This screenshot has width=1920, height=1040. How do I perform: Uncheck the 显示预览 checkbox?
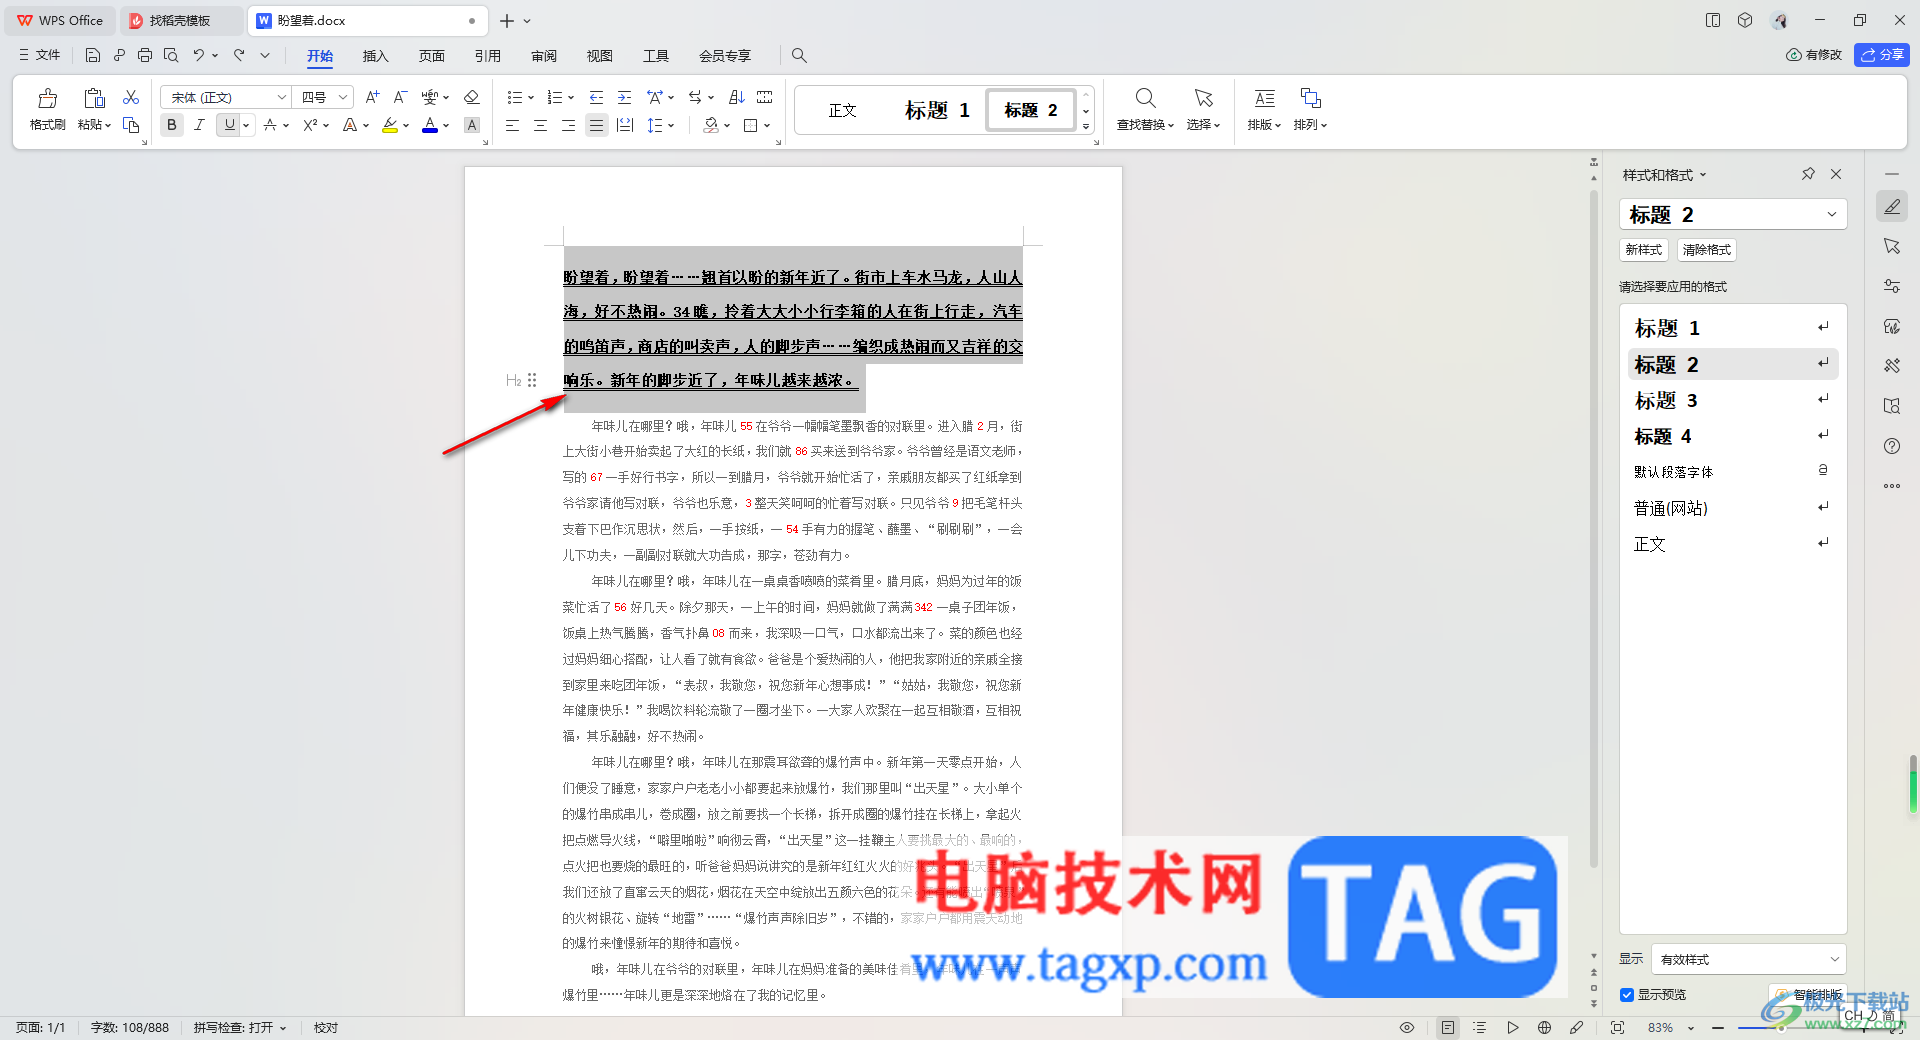tap(1627, 994)
